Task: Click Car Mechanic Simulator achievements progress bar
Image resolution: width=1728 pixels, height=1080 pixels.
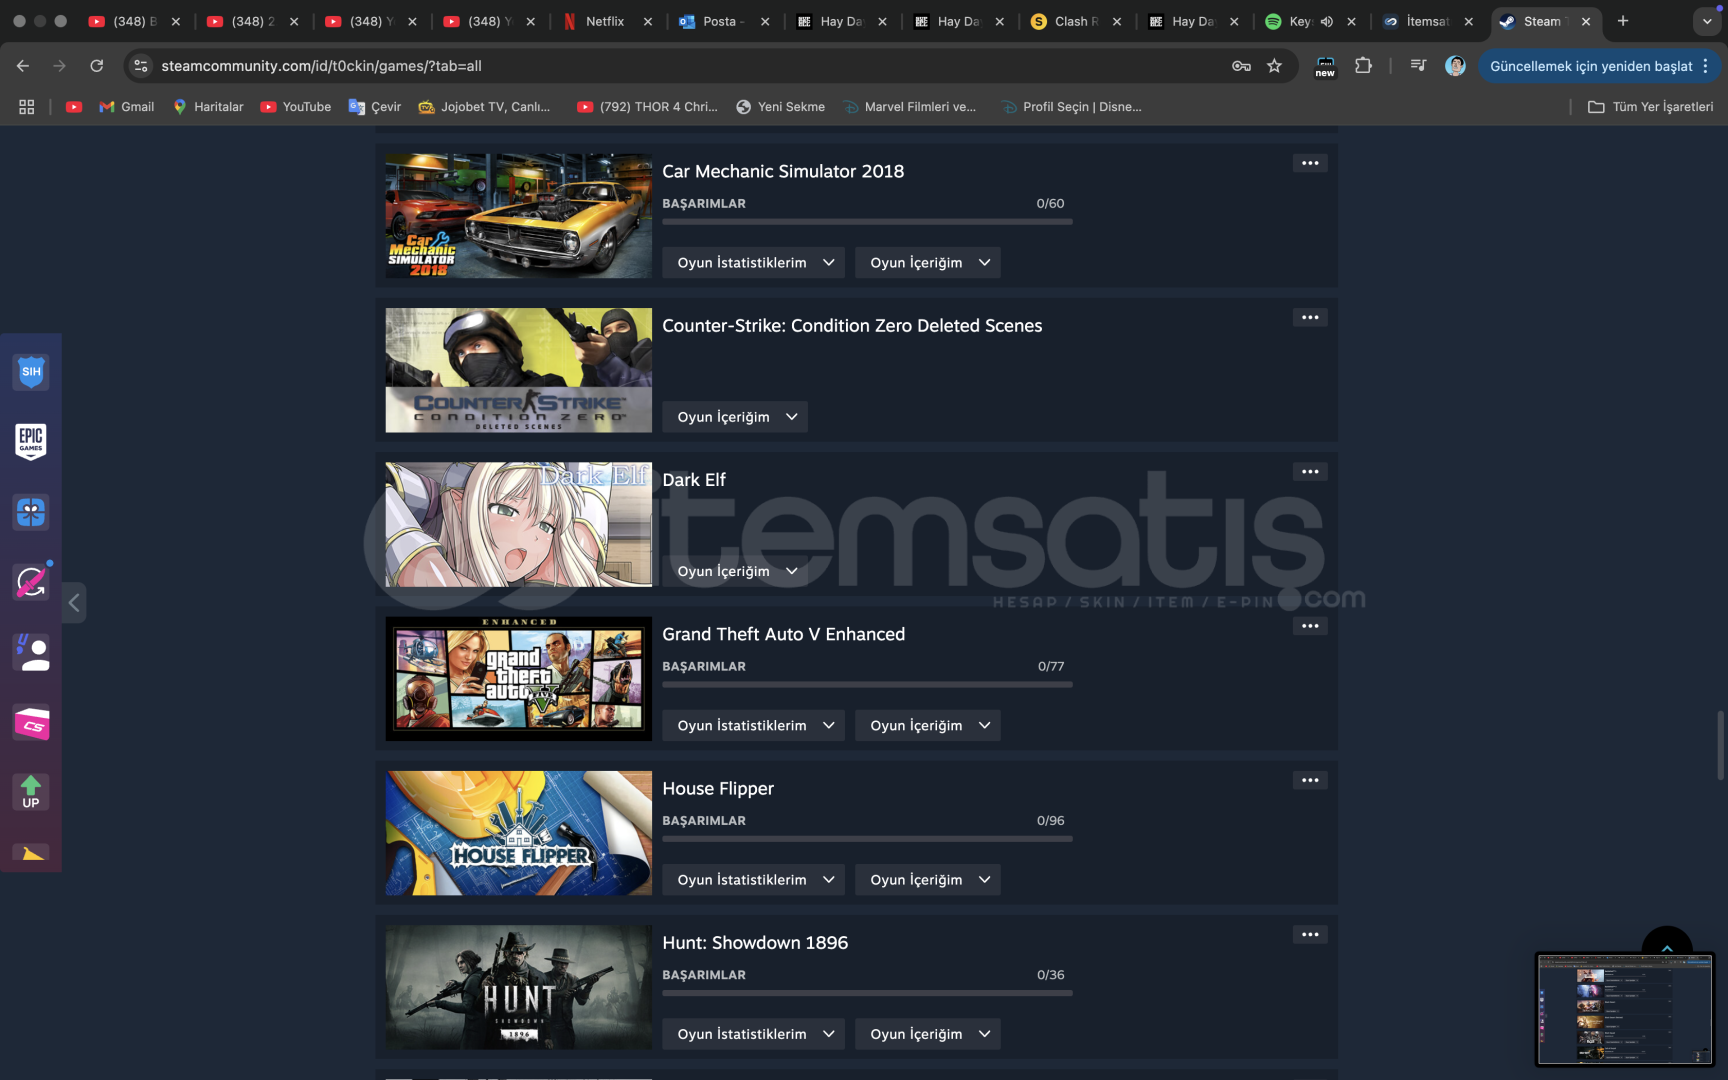Action: 867,222
